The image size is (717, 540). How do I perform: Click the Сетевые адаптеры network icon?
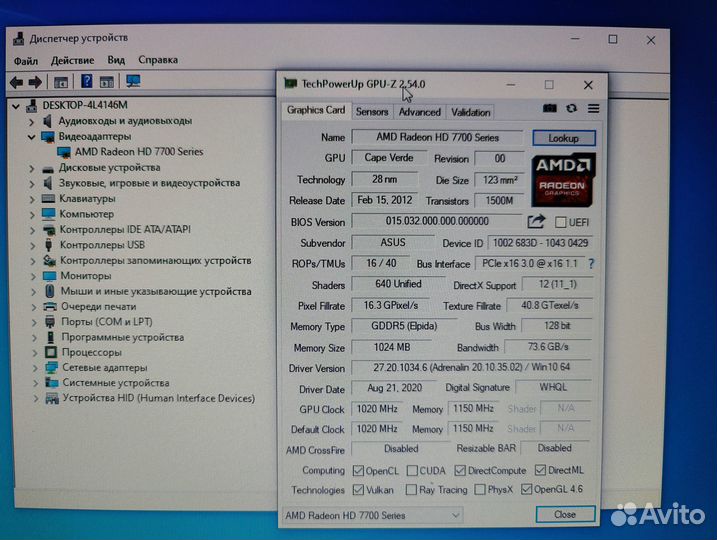(51, 368)
